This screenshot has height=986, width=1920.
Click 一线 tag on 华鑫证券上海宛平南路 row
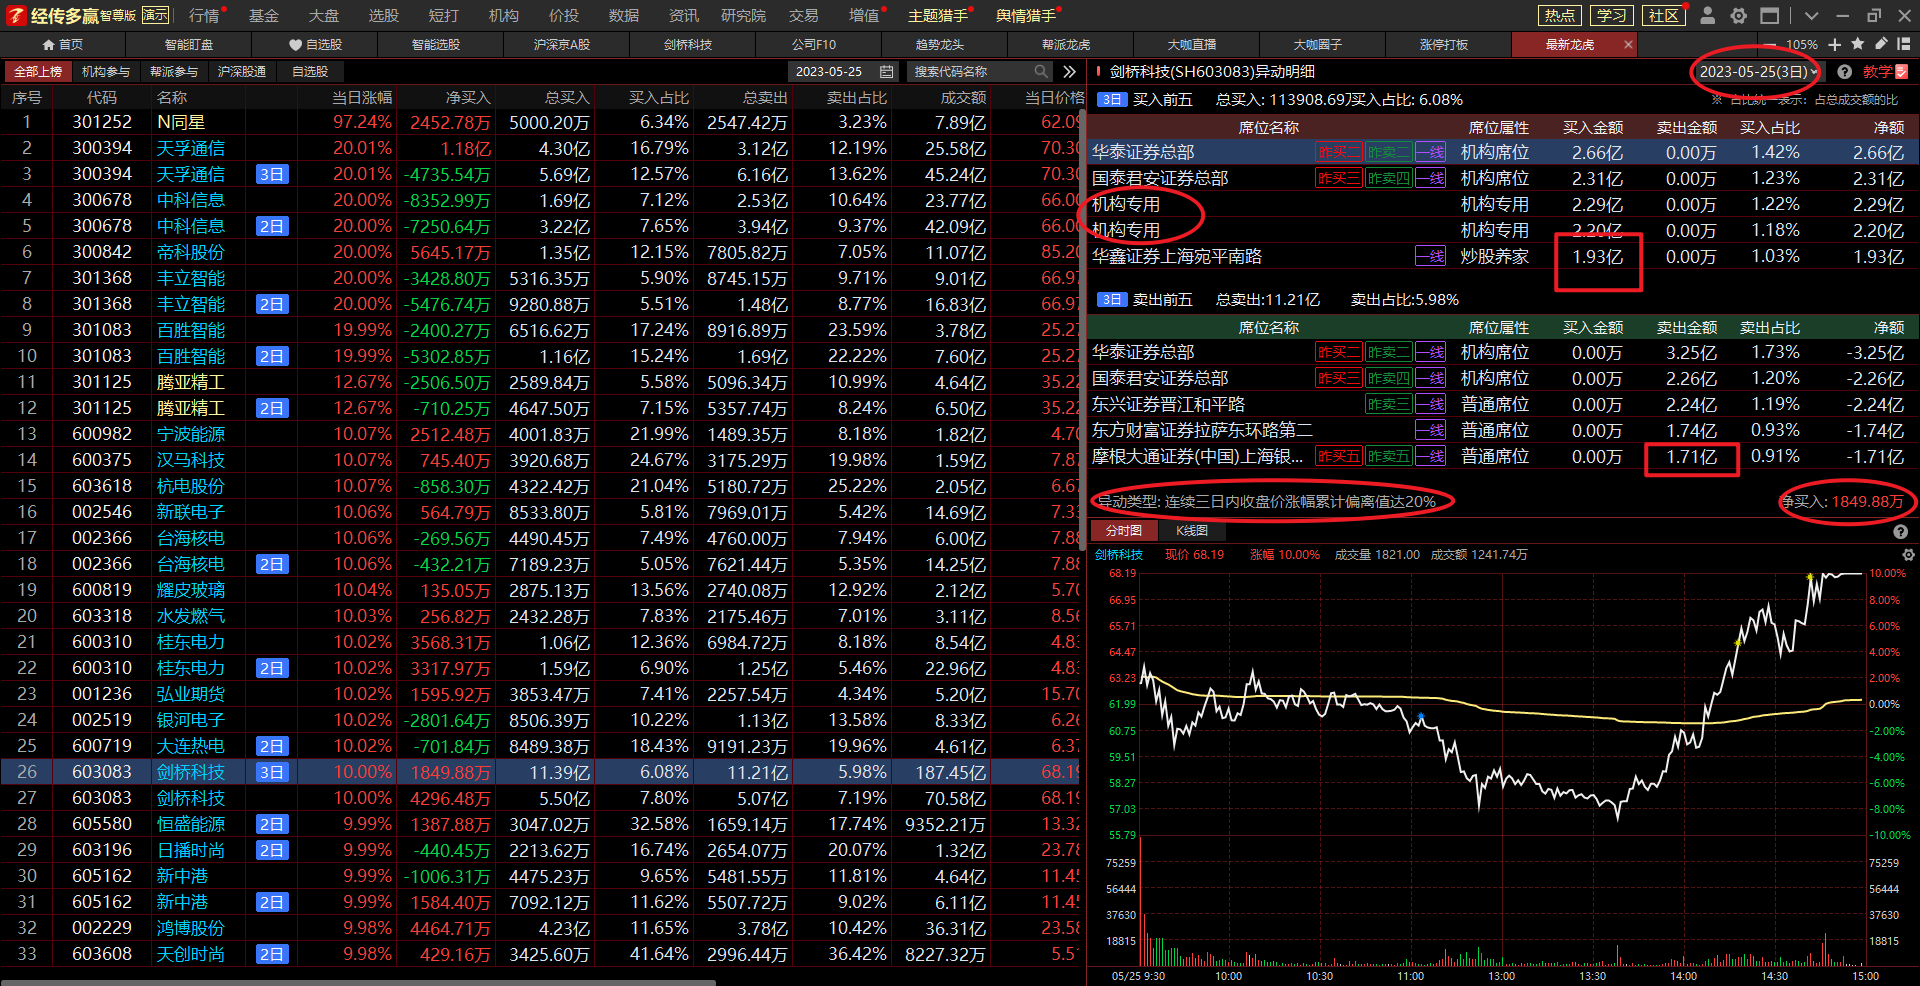click(x=1430, y=256)
